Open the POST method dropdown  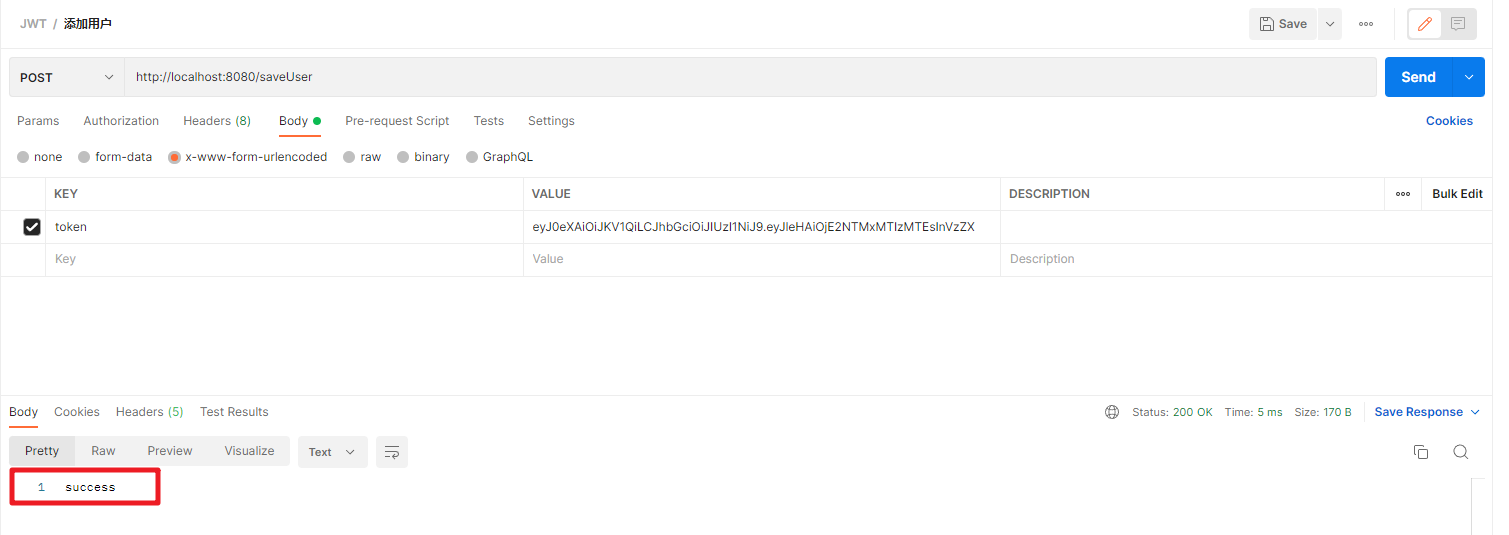click(67, 77)
